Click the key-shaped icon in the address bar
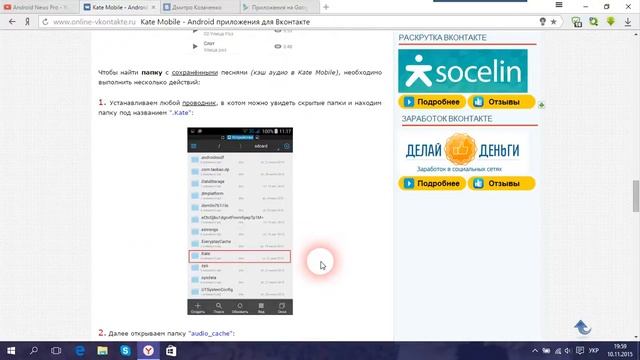 point(542,22)
